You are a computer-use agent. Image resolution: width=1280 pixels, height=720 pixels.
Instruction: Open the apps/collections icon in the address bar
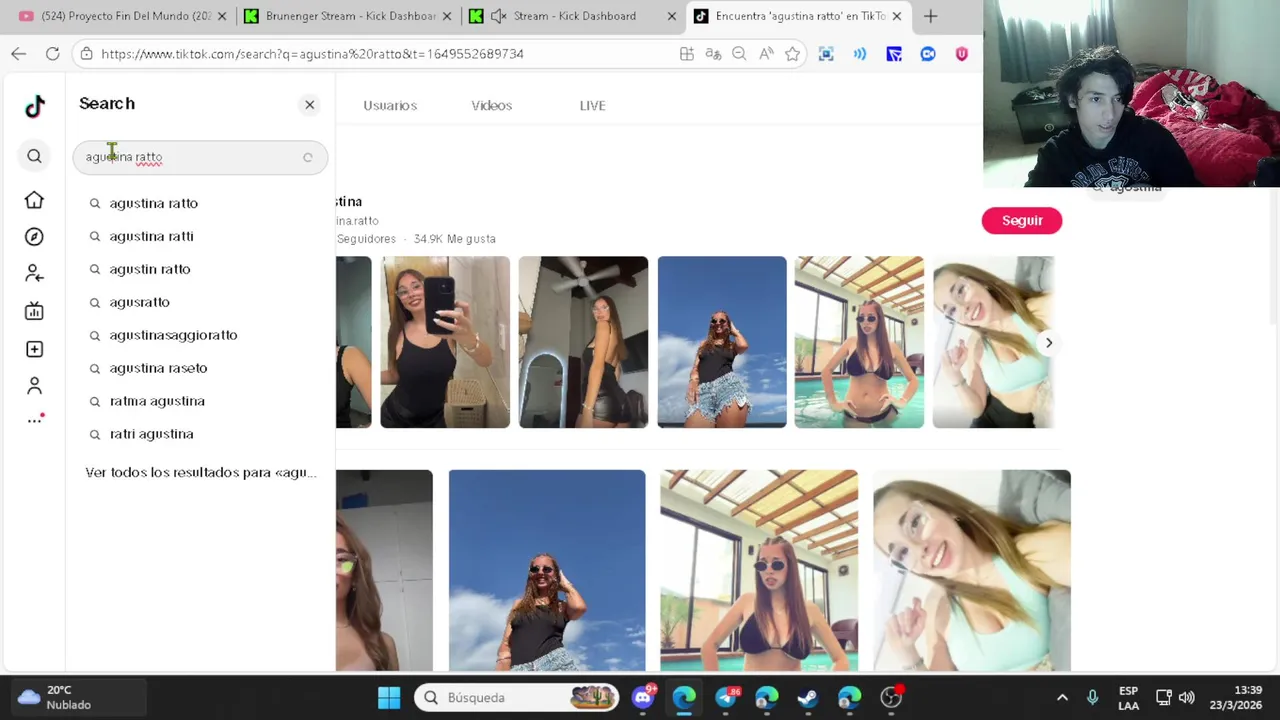[686, 54]
